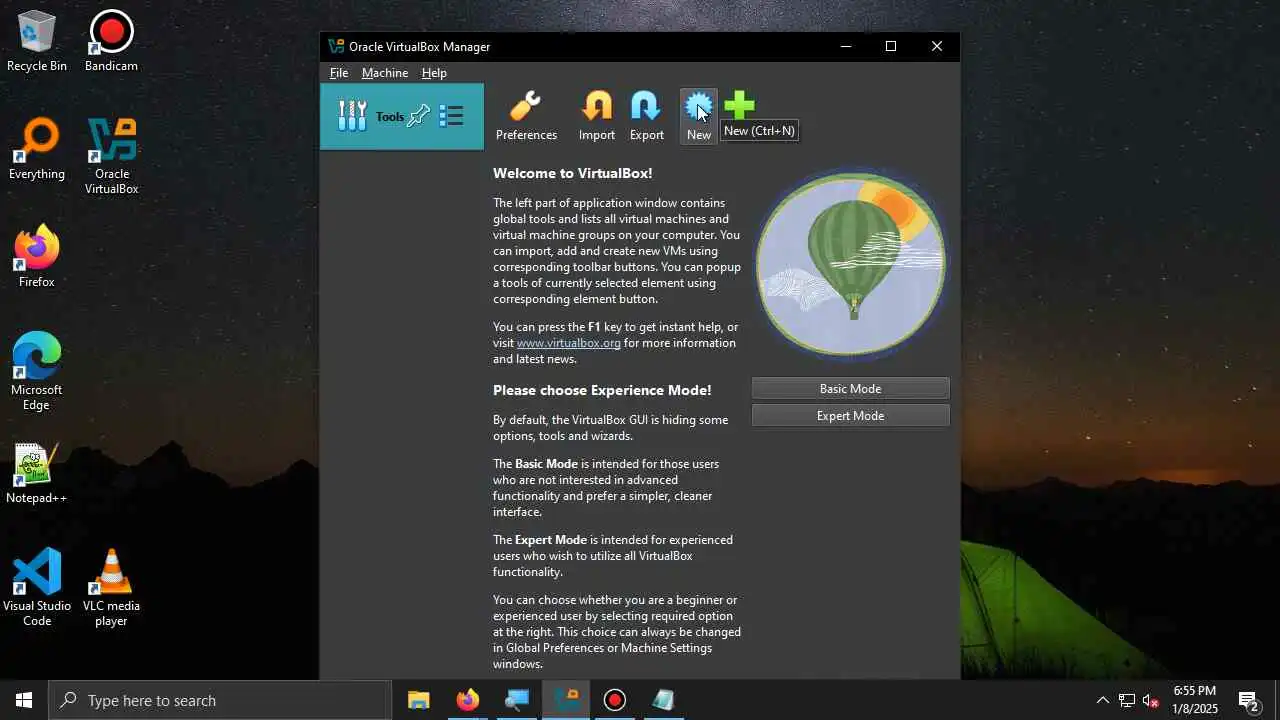
Task: Click the hot air balloon illustration
Action: pyautogui.click(x=850, y=264)
